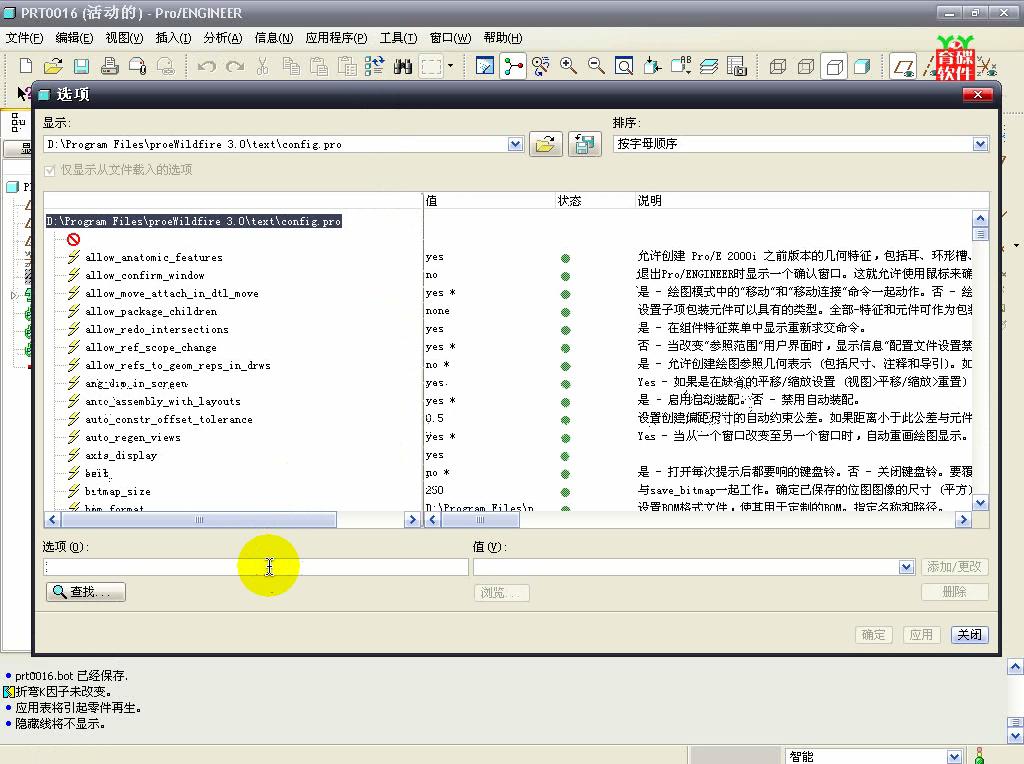The width and height of the screenshot is (1024, 764).
Task: Click the Copy icon in the toolbar
Action: tap(291, 66)
